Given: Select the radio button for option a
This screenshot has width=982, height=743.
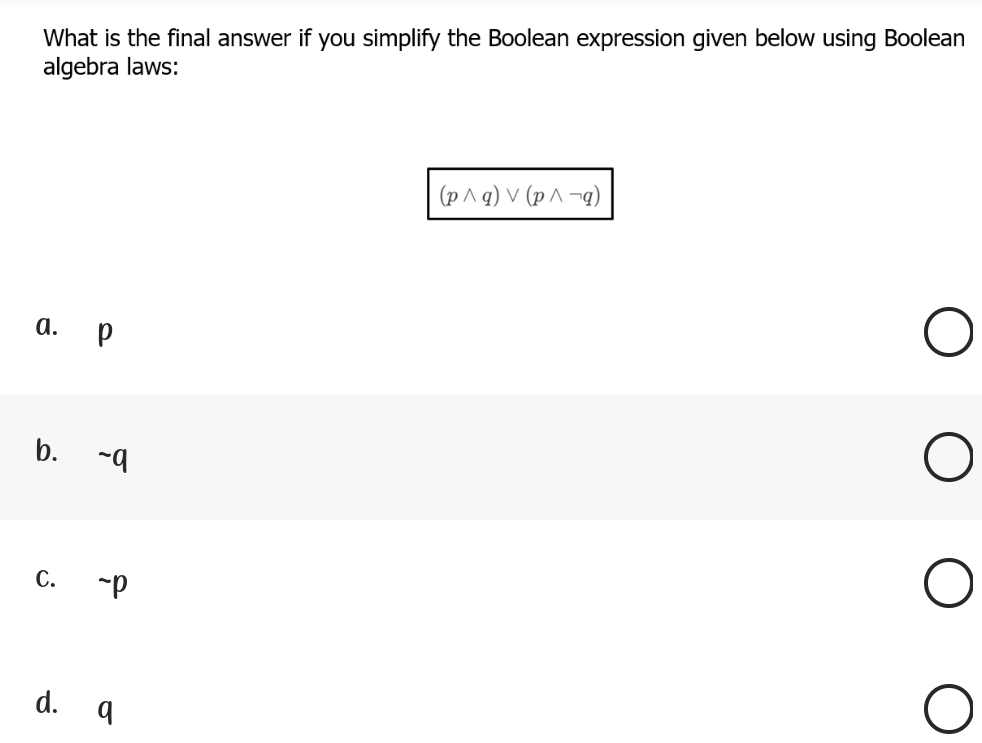Looking at the screenshot, I should tap(947, 331).
